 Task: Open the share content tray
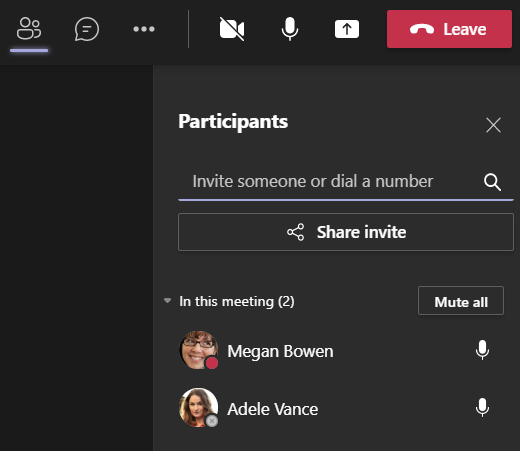347,29
